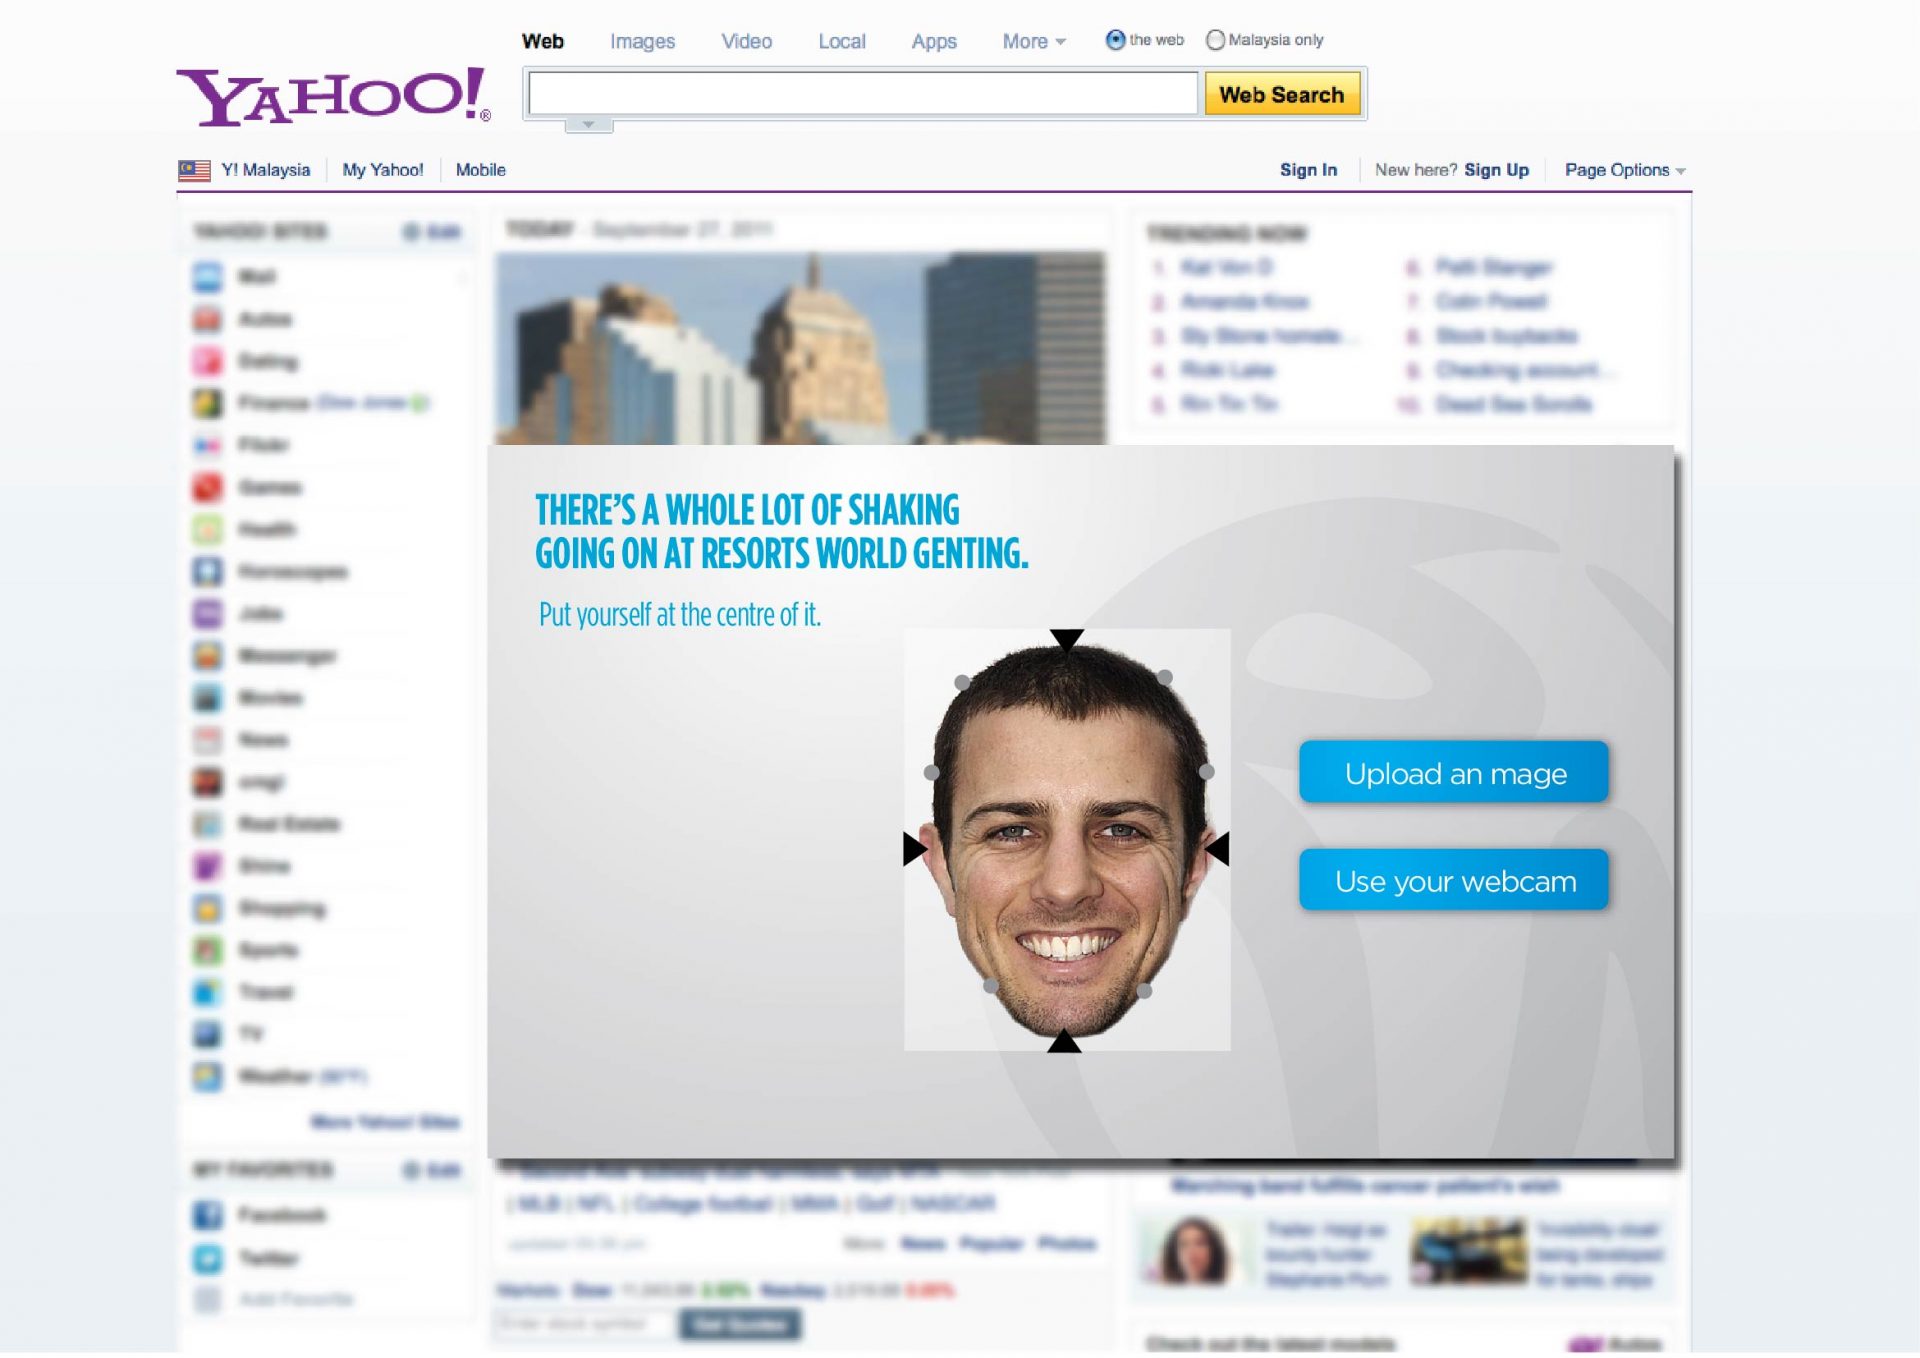Screen dimensions: 1920x1358
Task: Click the Facebook icon in My Favorites
Action: coord(207,1216)
